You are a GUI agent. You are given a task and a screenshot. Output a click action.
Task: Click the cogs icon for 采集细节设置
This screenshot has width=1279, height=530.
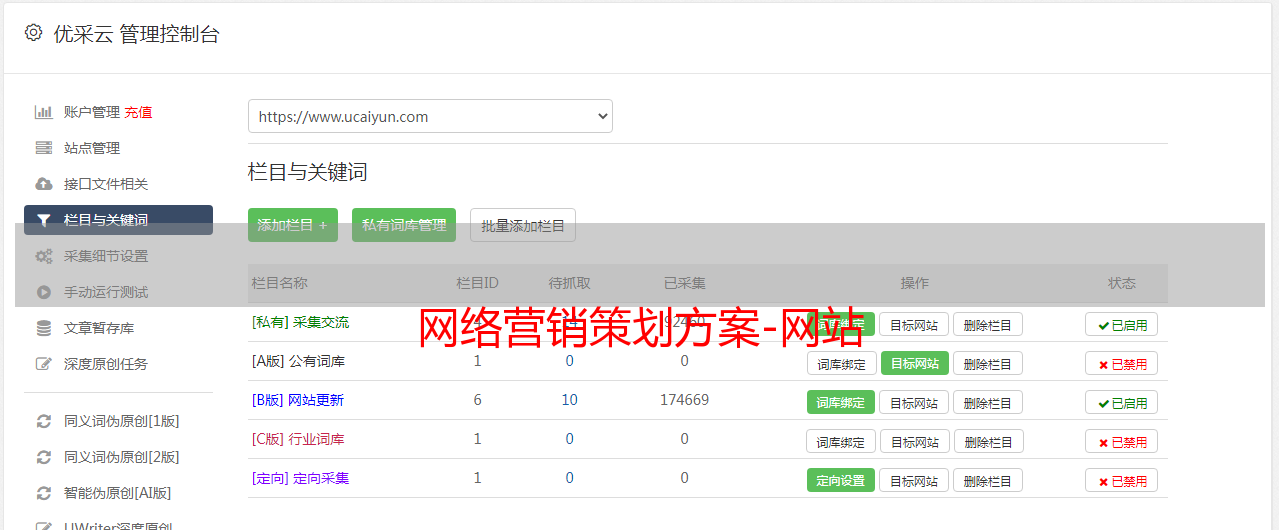pos(44,256)
